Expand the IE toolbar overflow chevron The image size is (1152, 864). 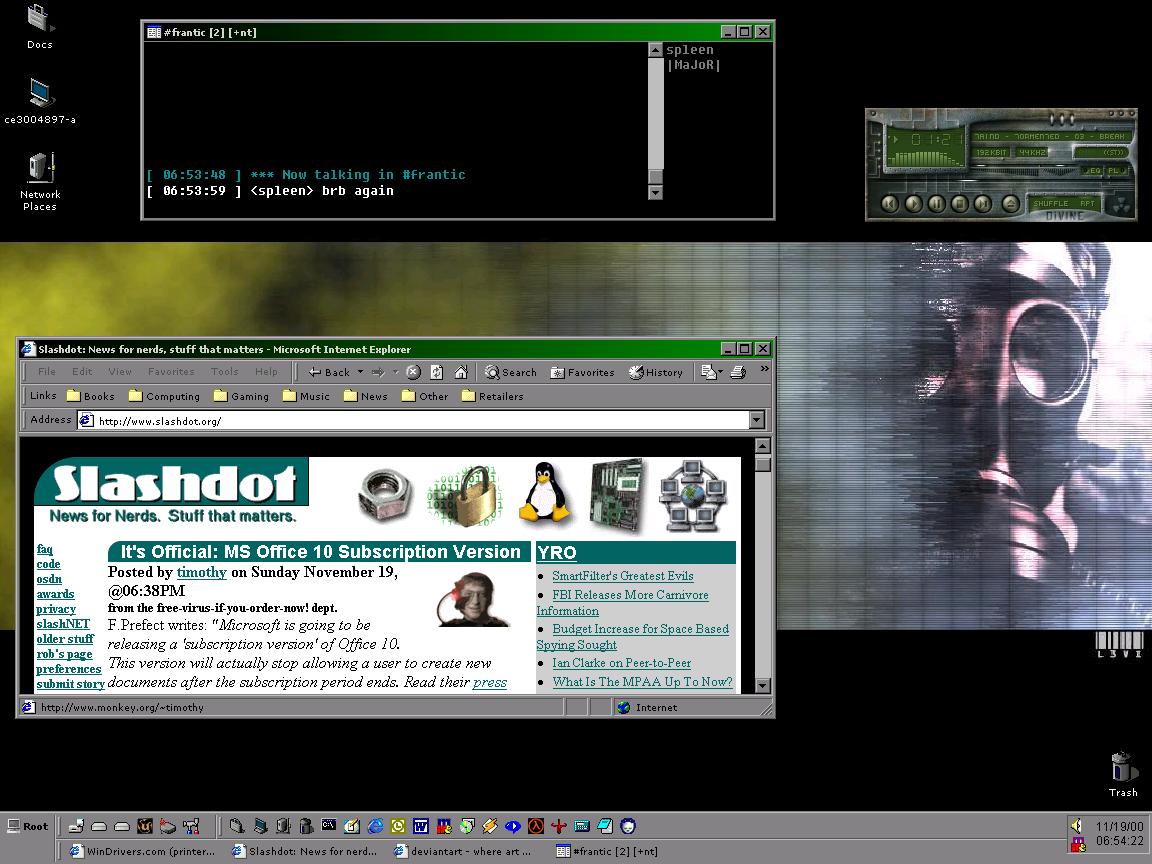coord(765,369)
